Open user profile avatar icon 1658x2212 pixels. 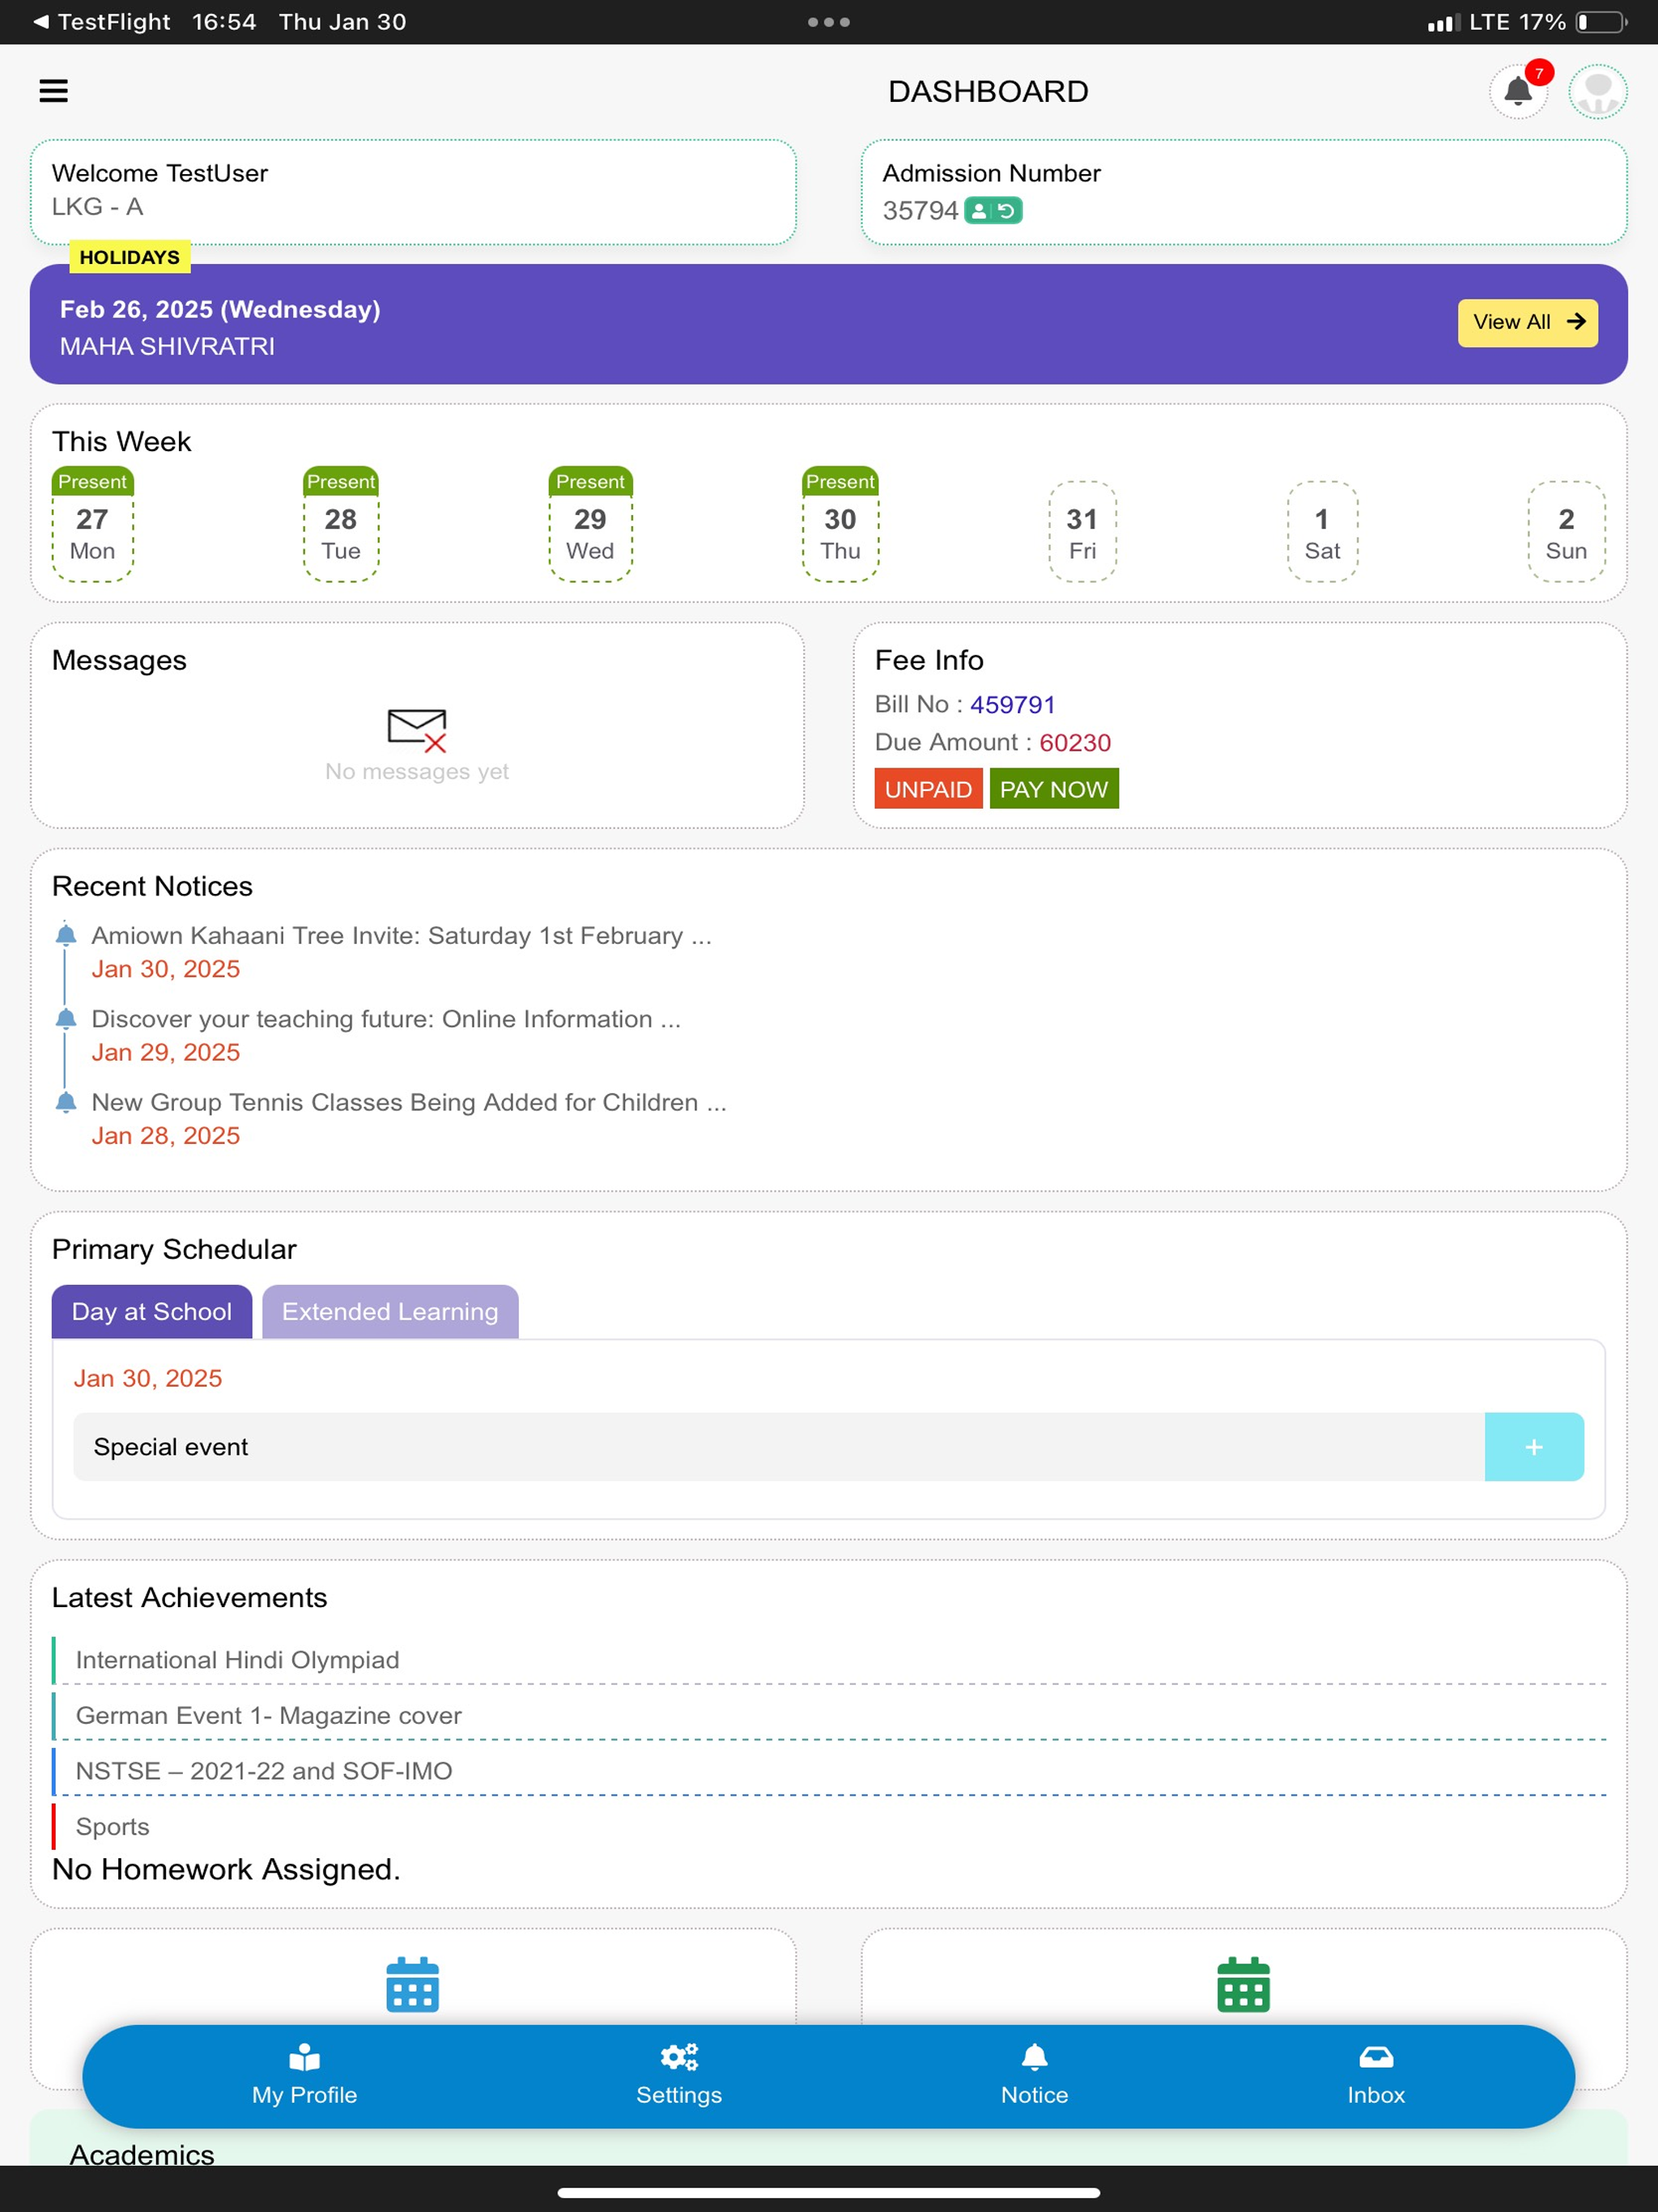1598,91
